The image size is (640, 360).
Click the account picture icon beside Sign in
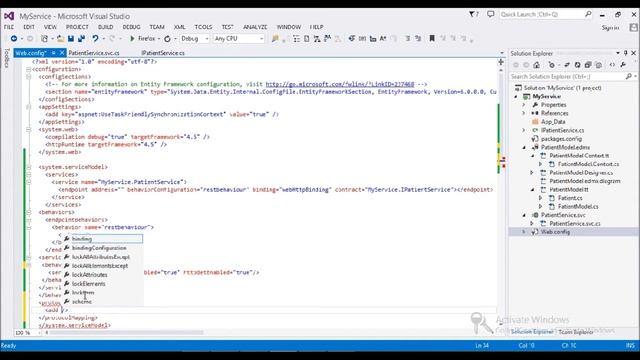pos(633,27)
